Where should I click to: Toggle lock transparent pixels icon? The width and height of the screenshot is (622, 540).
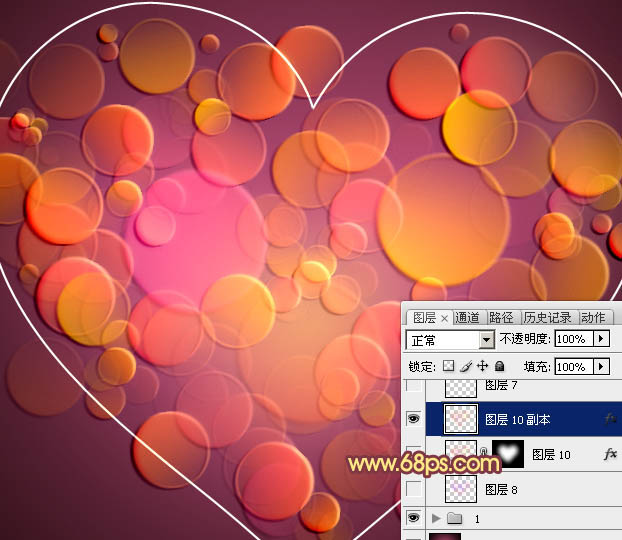[x=449, y=366]
